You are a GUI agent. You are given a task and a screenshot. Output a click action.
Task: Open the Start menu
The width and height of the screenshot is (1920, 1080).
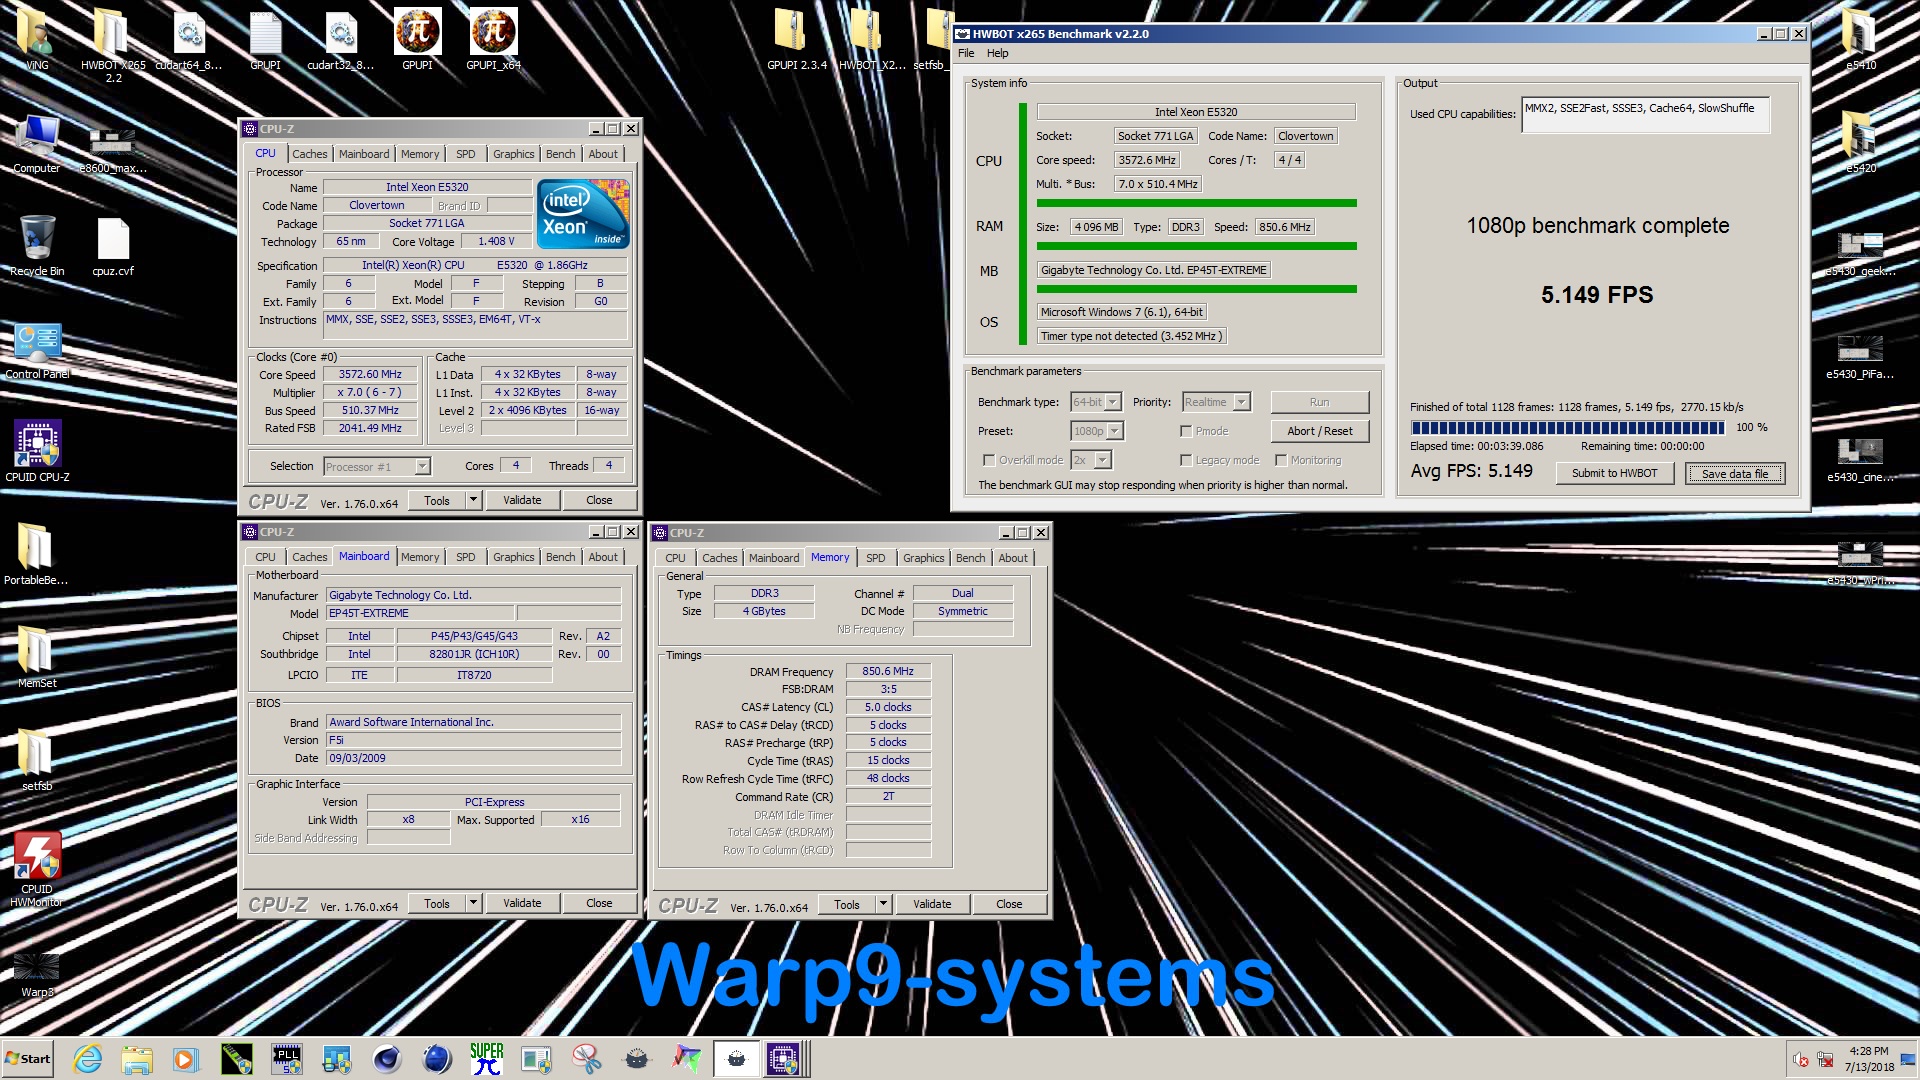(x=28, y=1059)
